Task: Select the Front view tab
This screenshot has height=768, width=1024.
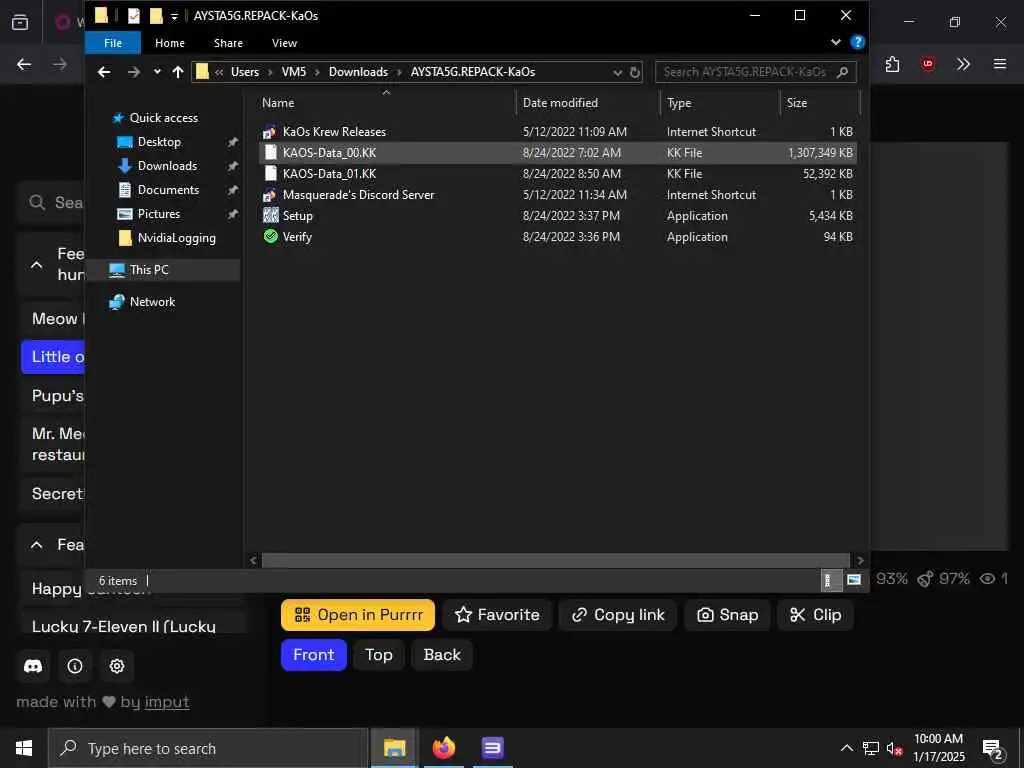Action: pyautogui.click(x=313, y=654)
